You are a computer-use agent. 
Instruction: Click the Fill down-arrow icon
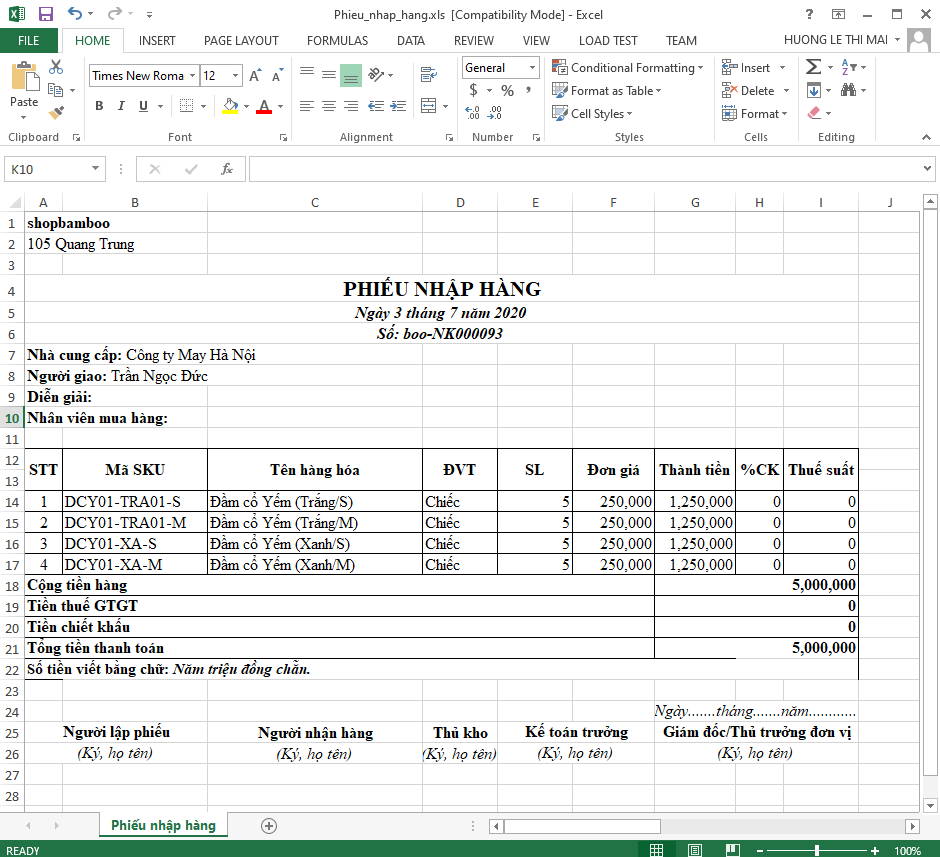[814, 90]
